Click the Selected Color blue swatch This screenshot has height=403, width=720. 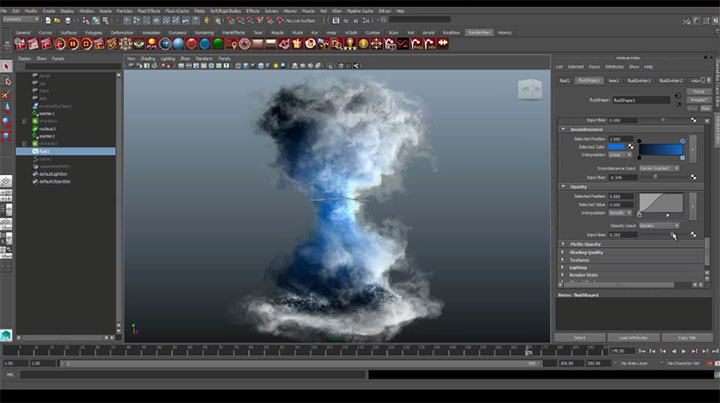pyautogui.click(x=617, y=147)
